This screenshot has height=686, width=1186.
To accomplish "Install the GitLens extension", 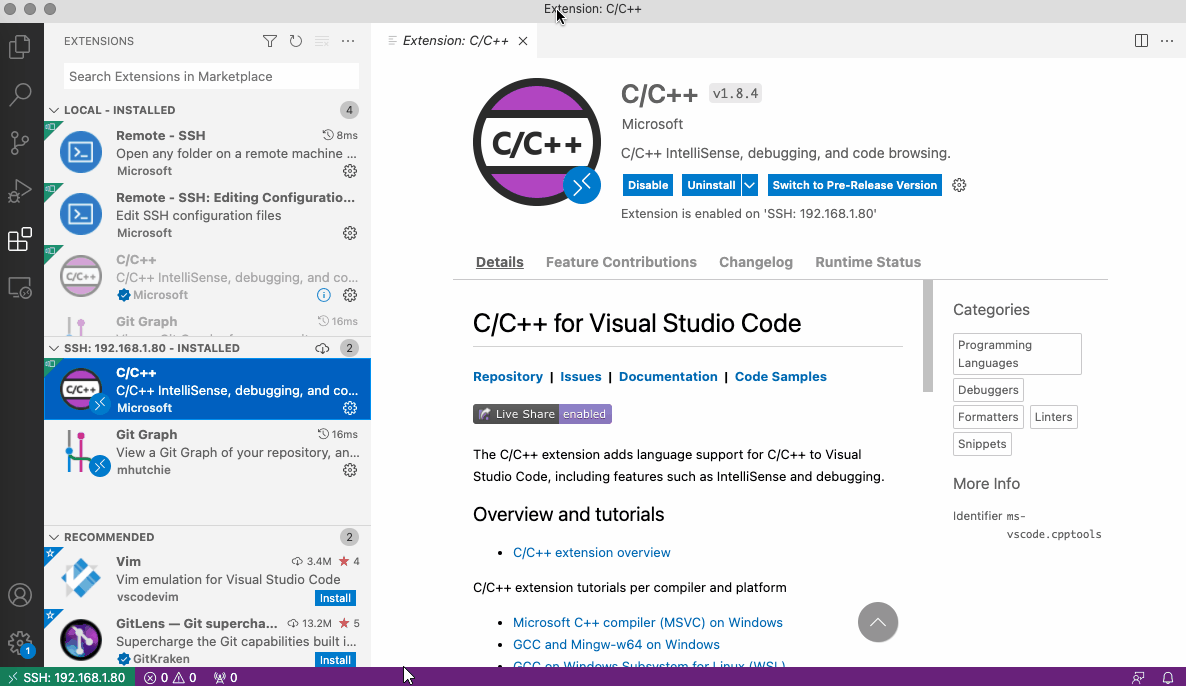I will point(335,660).
